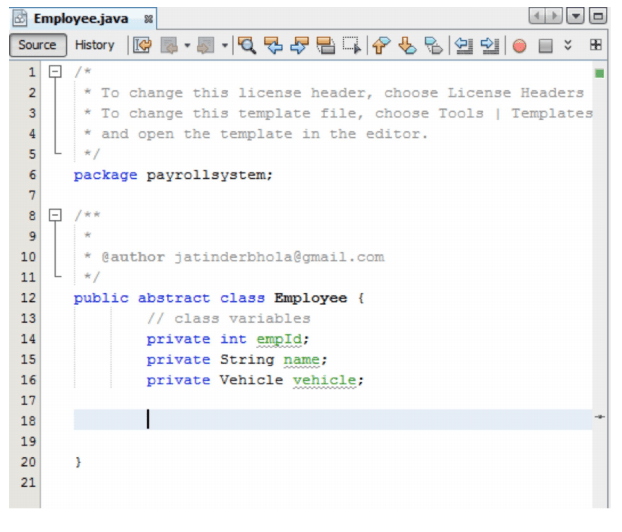Click the Back navigation arrow icon

169,45
